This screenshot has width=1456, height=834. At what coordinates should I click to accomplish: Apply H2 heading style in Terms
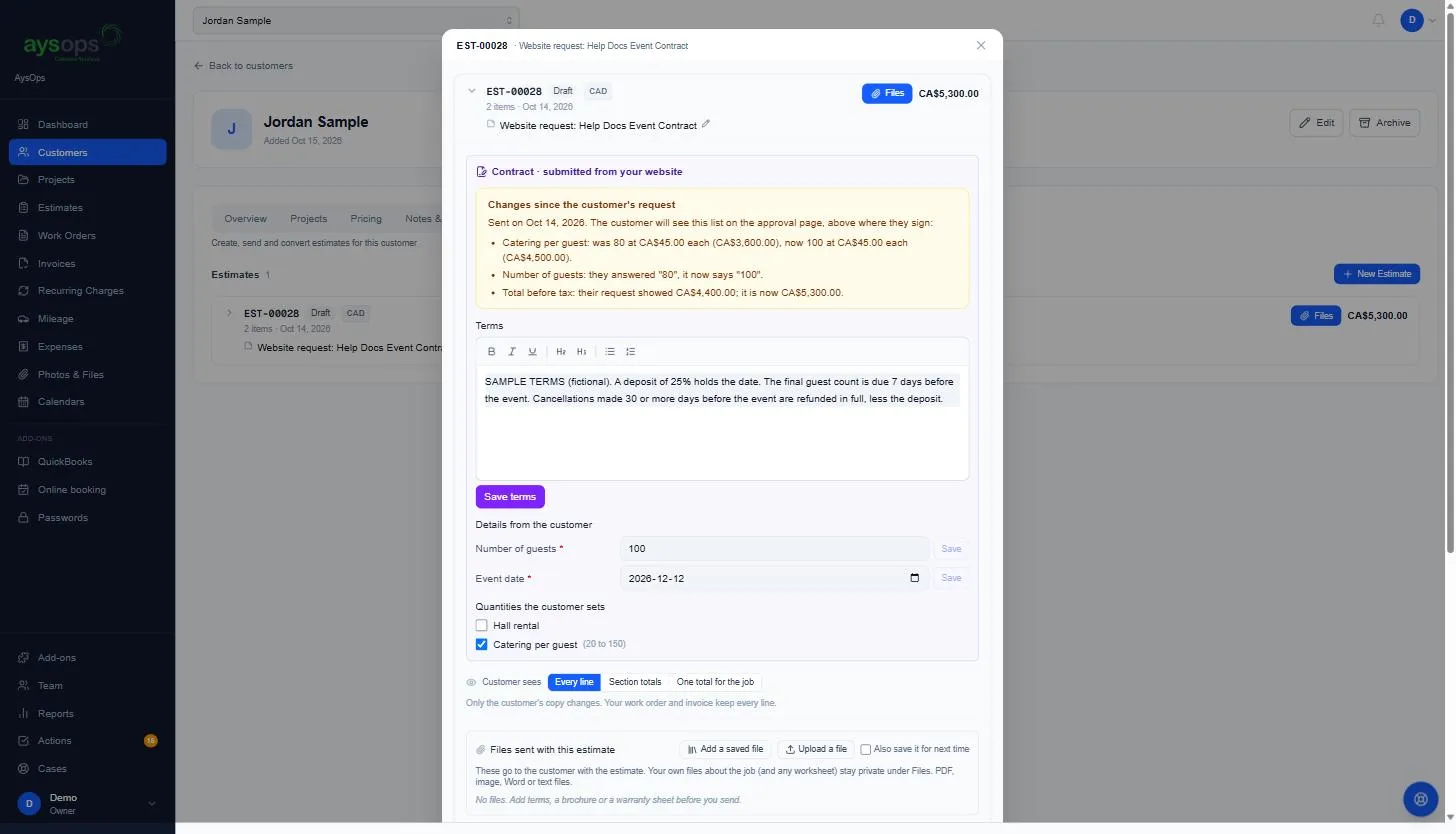pyautogui.click(x=561, y=352)
